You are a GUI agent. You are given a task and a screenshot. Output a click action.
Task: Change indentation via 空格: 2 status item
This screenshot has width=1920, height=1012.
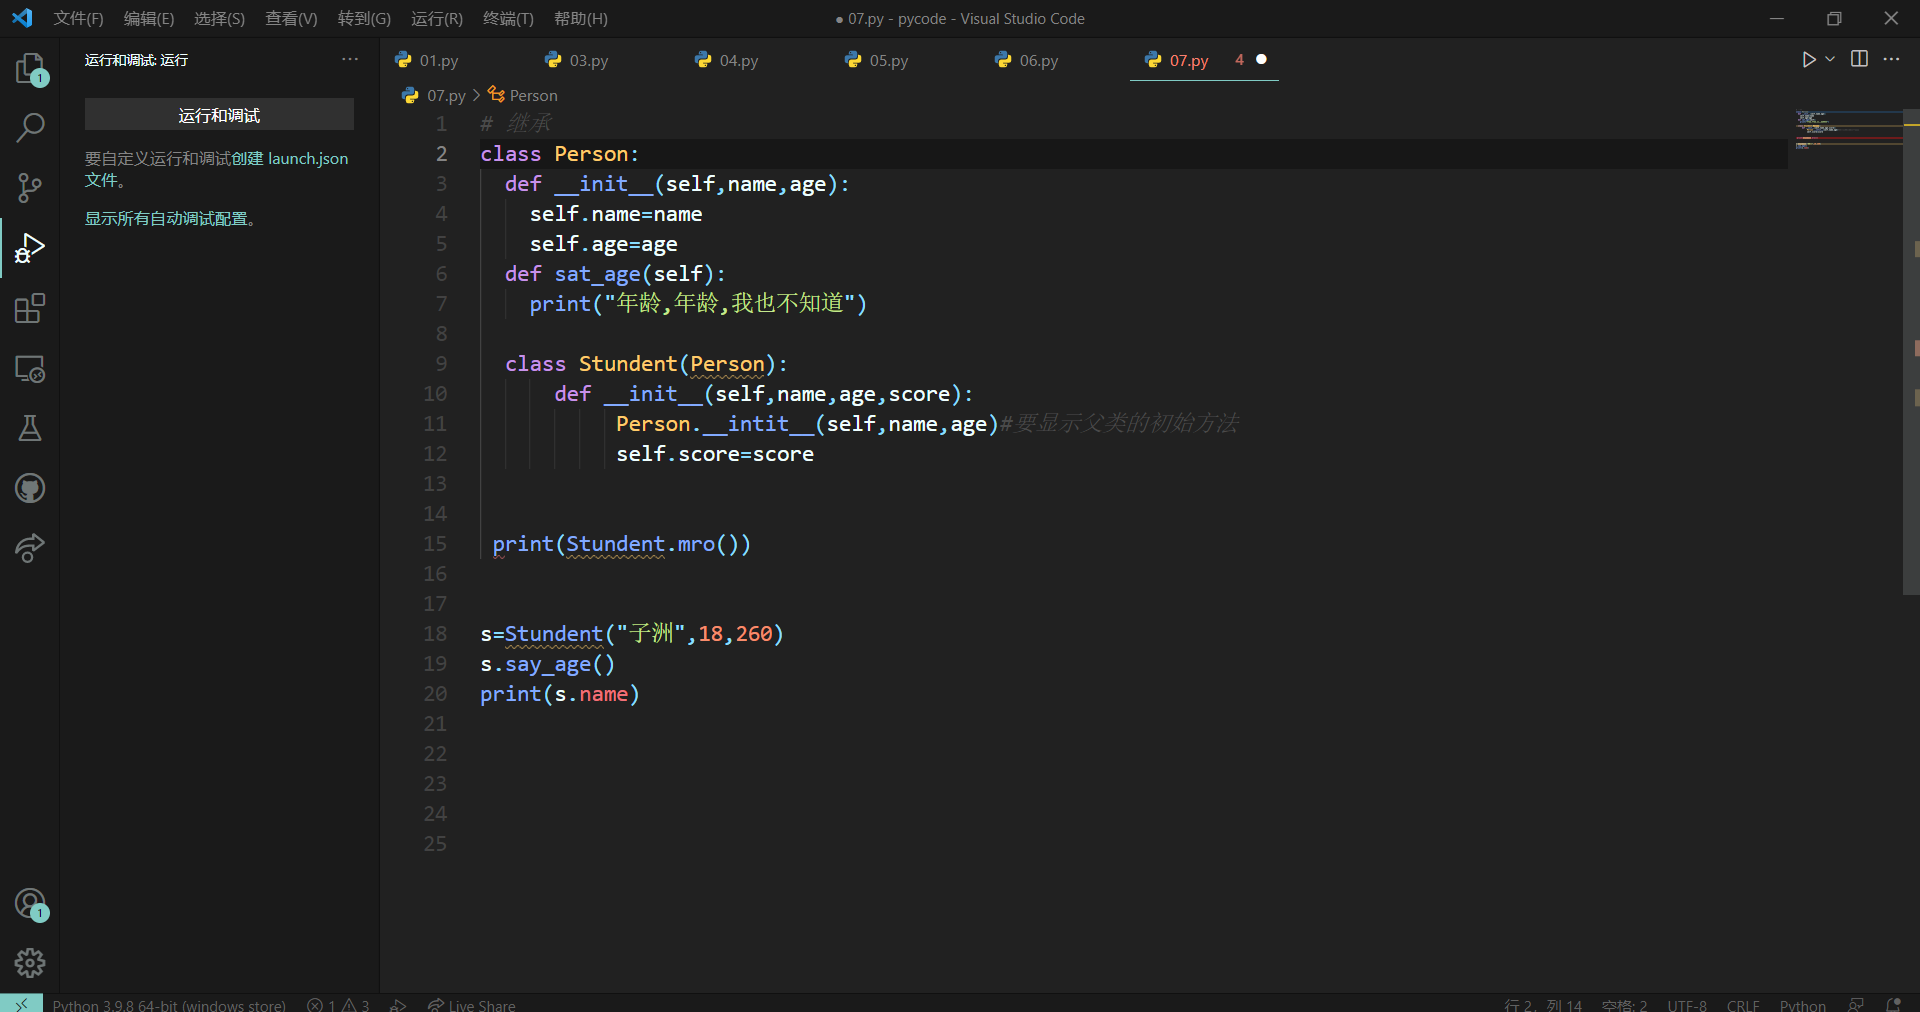click(1624, 1004)
